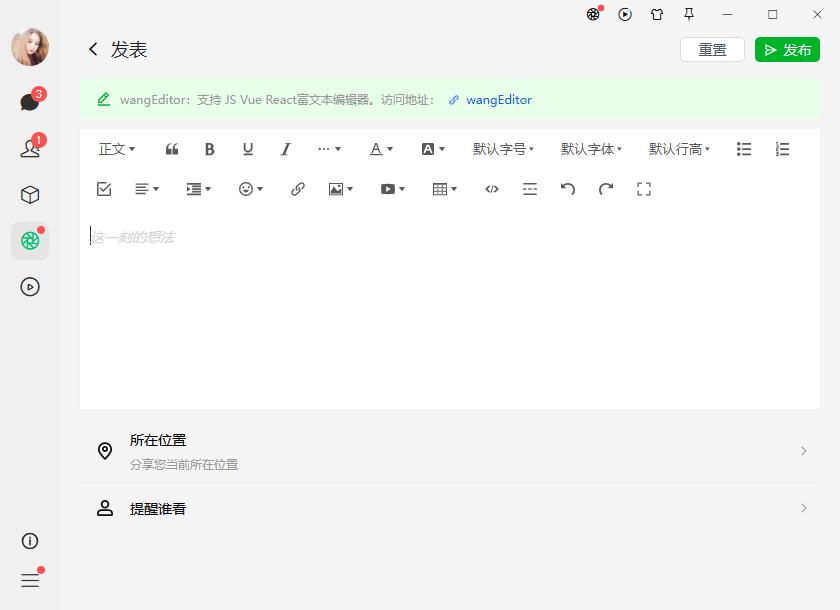Screen dimensions: 840x610
Task: Open the 提醒谁看 mention row
Action: pyautogui.click(x=450, y=508)
